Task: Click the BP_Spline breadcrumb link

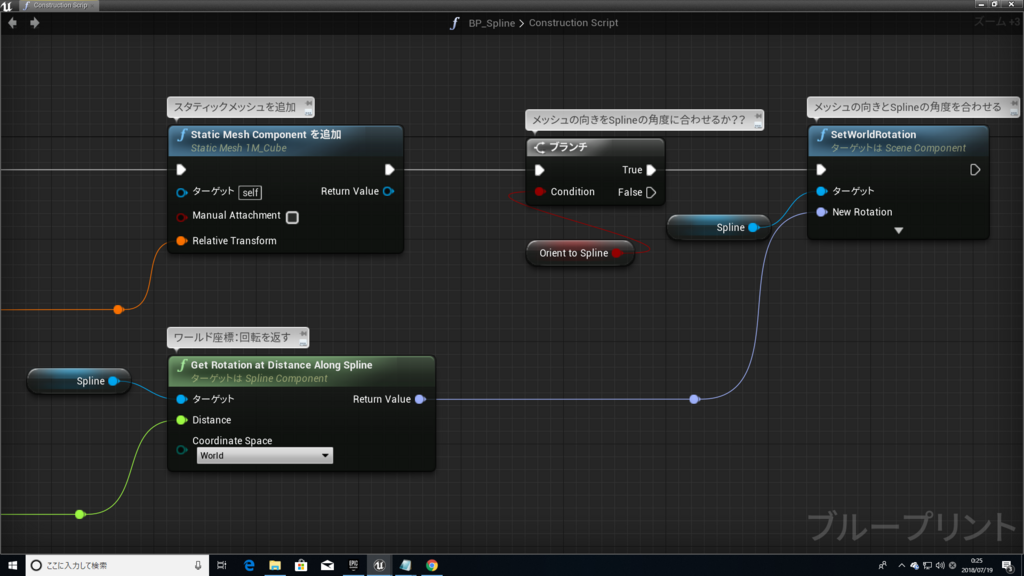Action: (491, 23)
